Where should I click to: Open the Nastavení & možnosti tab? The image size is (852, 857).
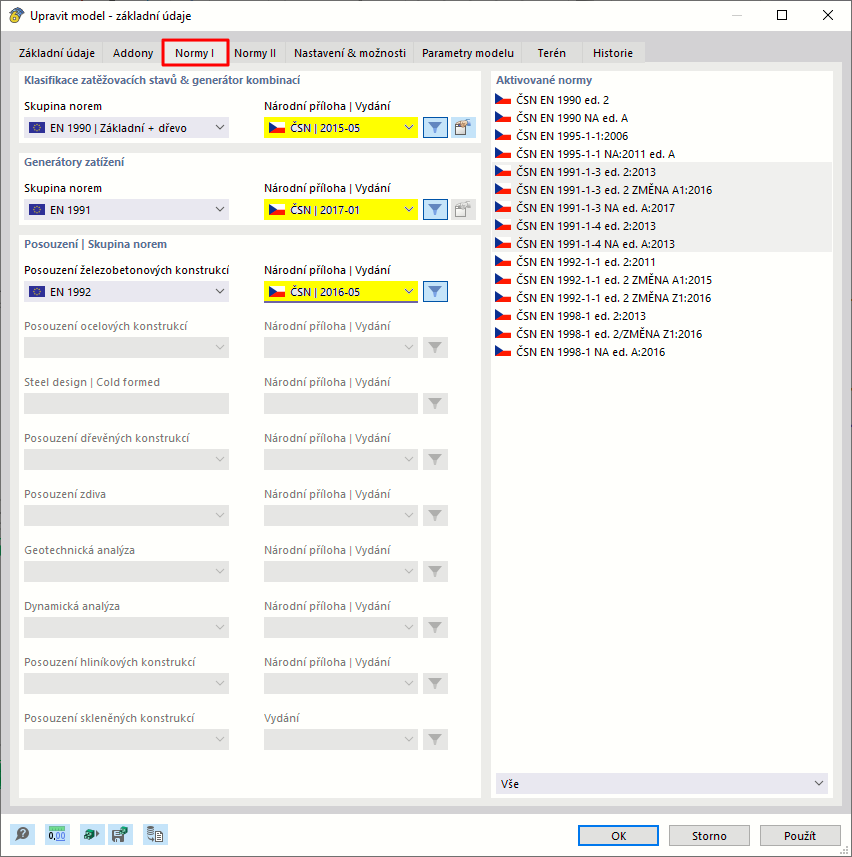(x=350, y=53)
